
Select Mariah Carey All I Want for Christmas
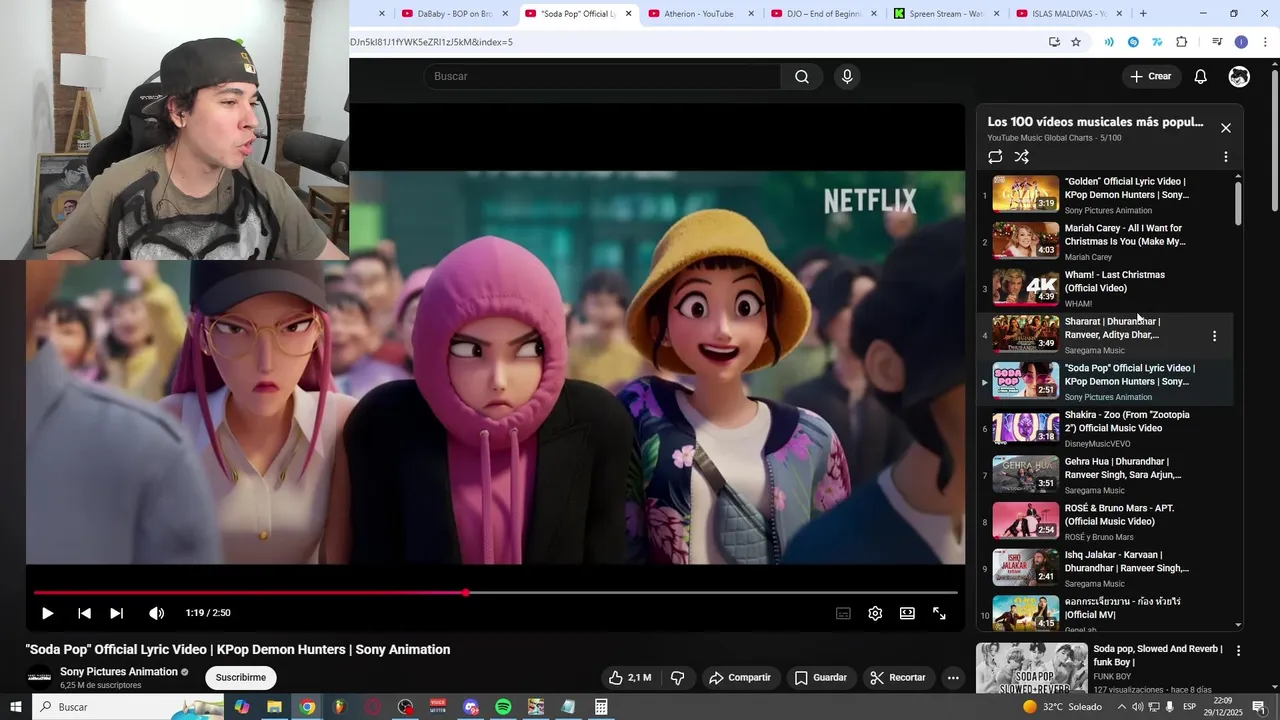point(1105,242)
